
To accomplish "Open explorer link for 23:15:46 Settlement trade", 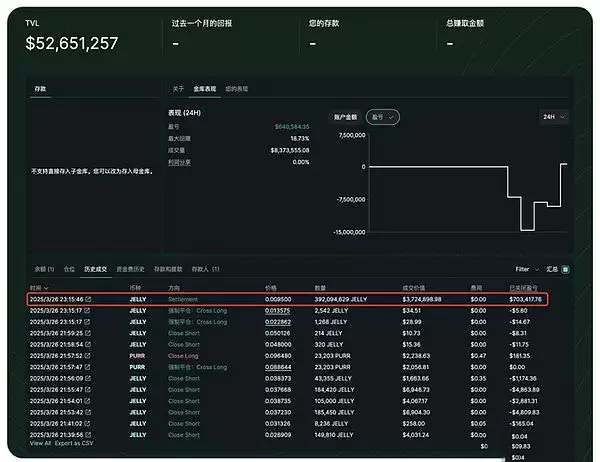I will click(88, 299).
